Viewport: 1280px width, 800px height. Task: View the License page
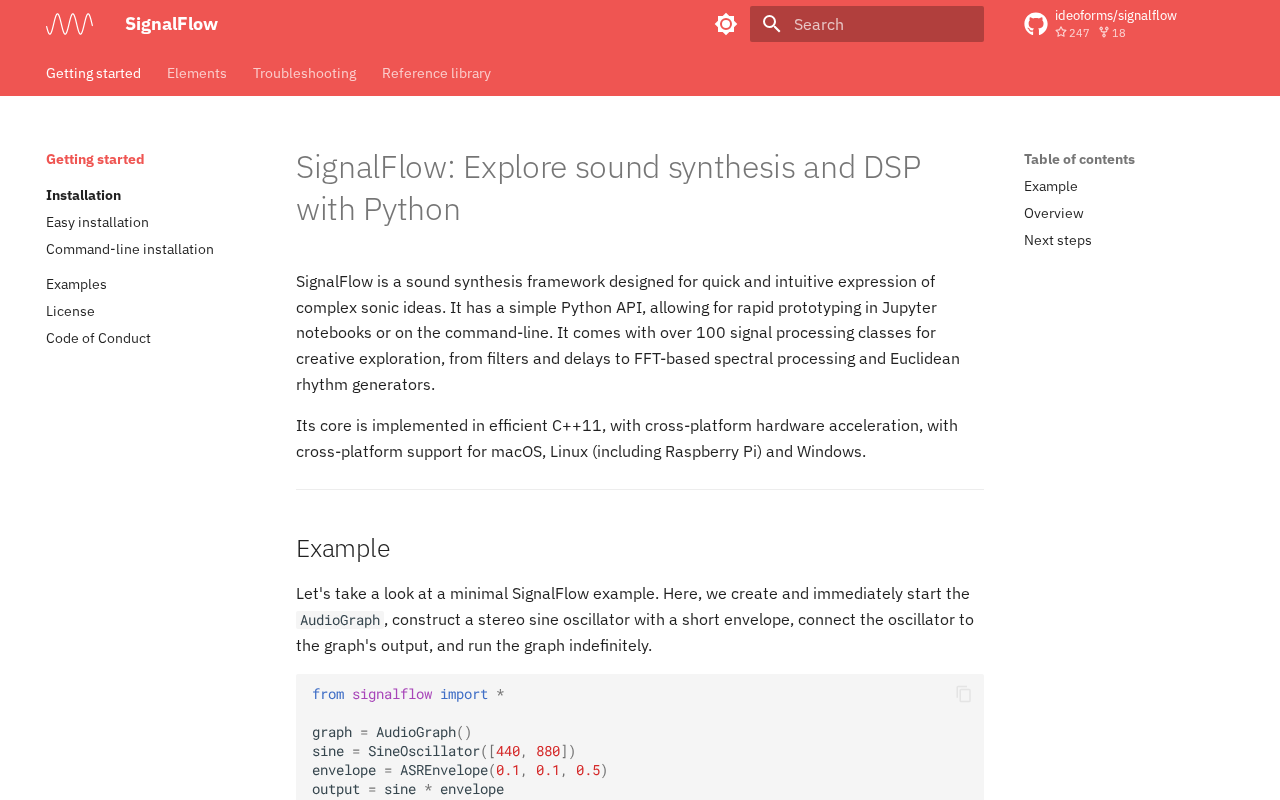click(70, 311)
